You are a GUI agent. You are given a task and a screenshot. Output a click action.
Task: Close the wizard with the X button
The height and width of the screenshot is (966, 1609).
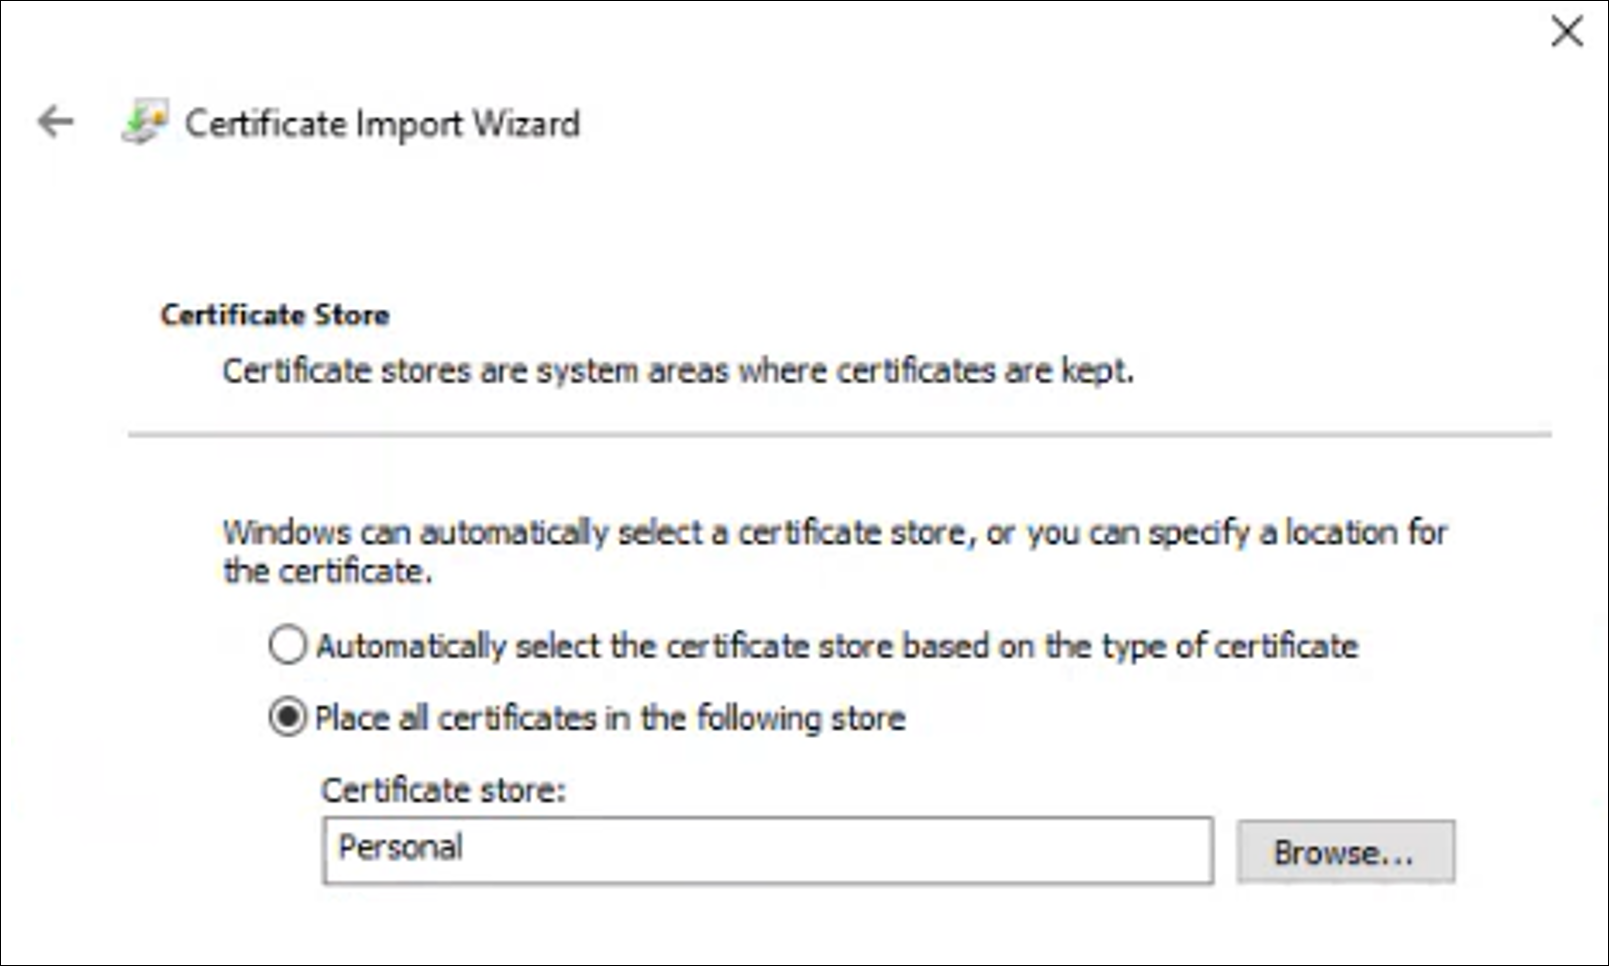(x=1567, y=32)
